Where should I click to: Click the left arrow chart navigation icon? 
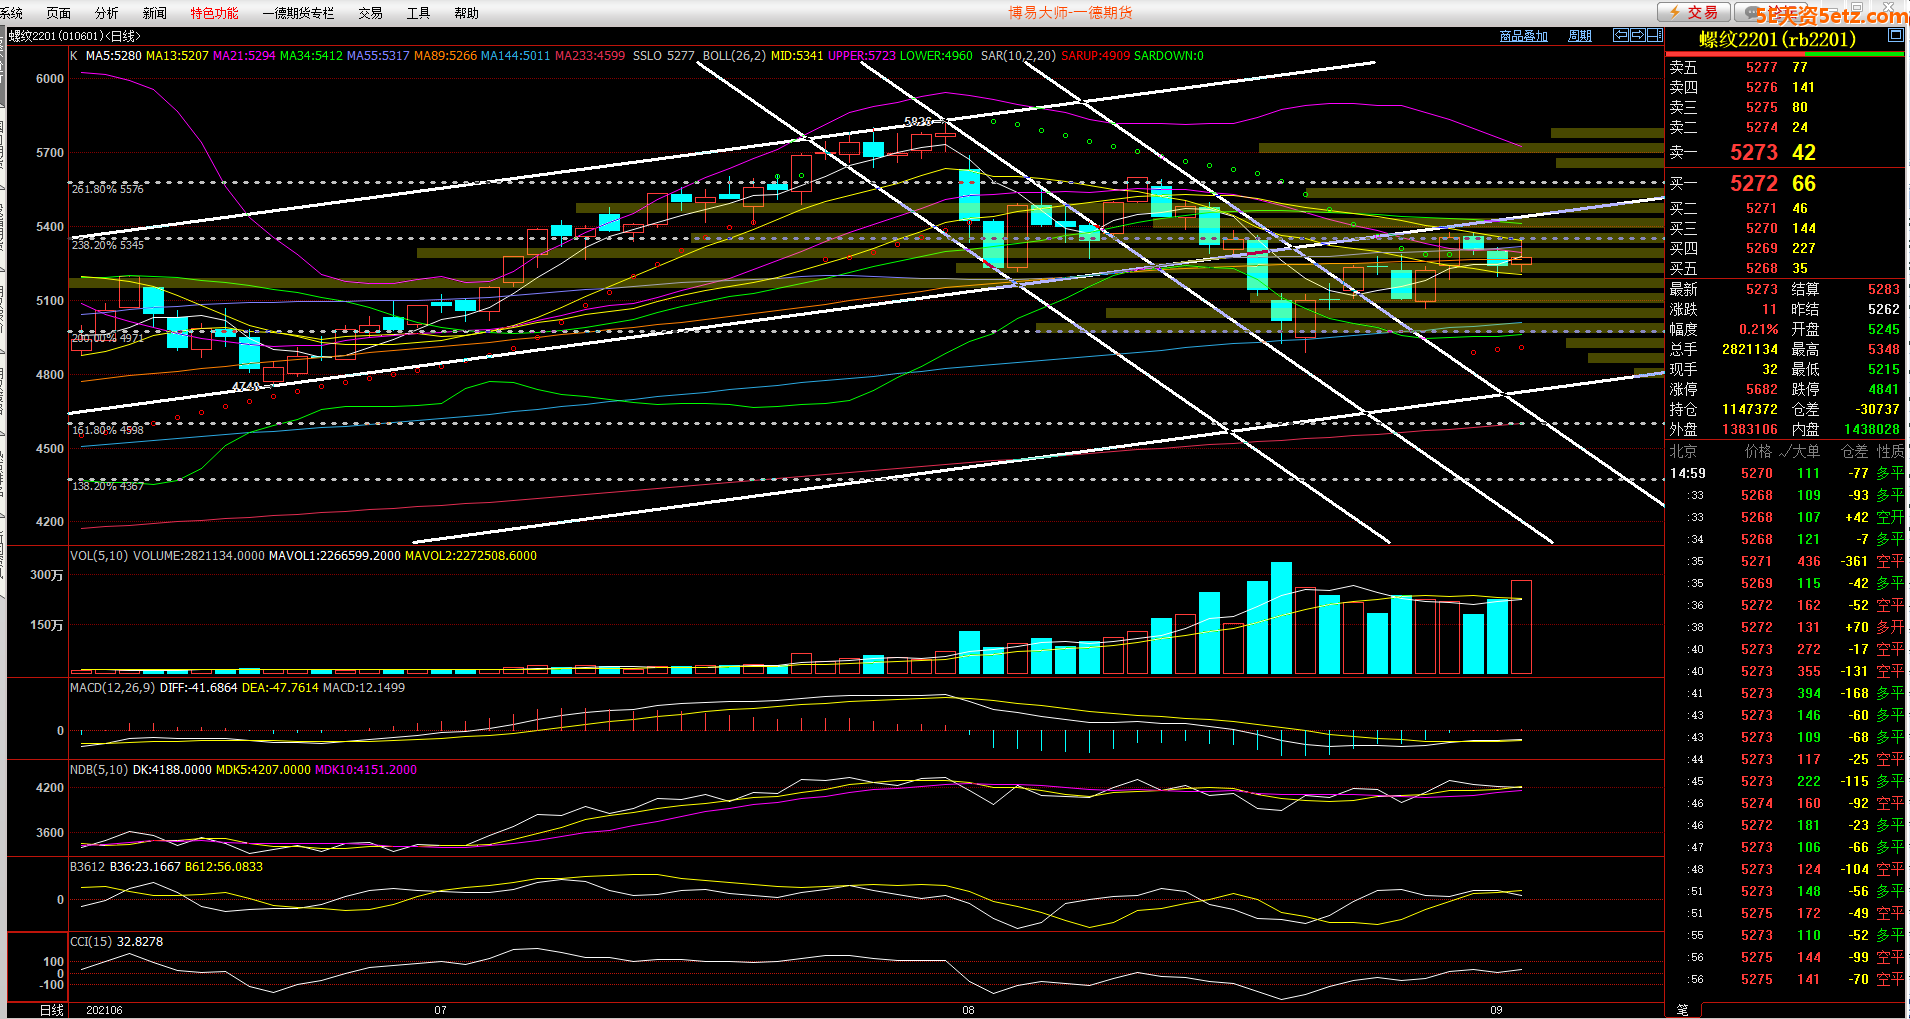tap(1621, 35)
